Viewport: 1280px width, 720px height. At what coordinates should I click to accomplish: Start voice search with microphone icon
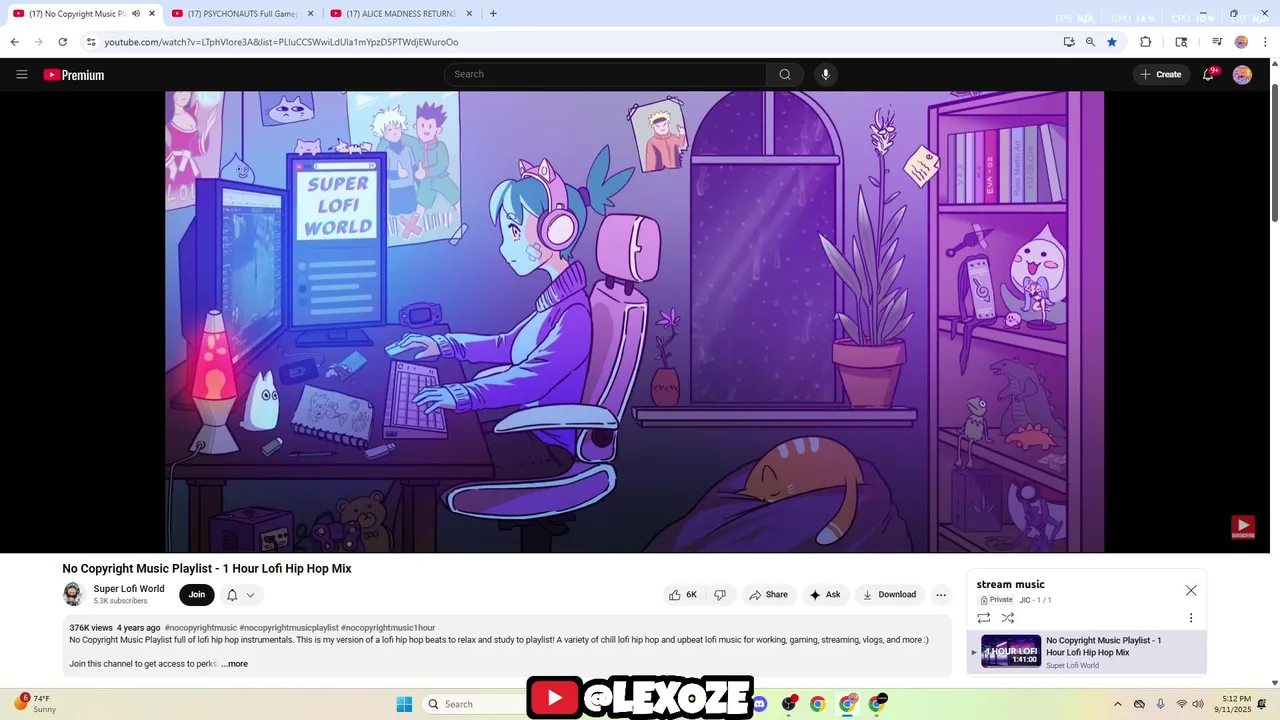(825, 74)
